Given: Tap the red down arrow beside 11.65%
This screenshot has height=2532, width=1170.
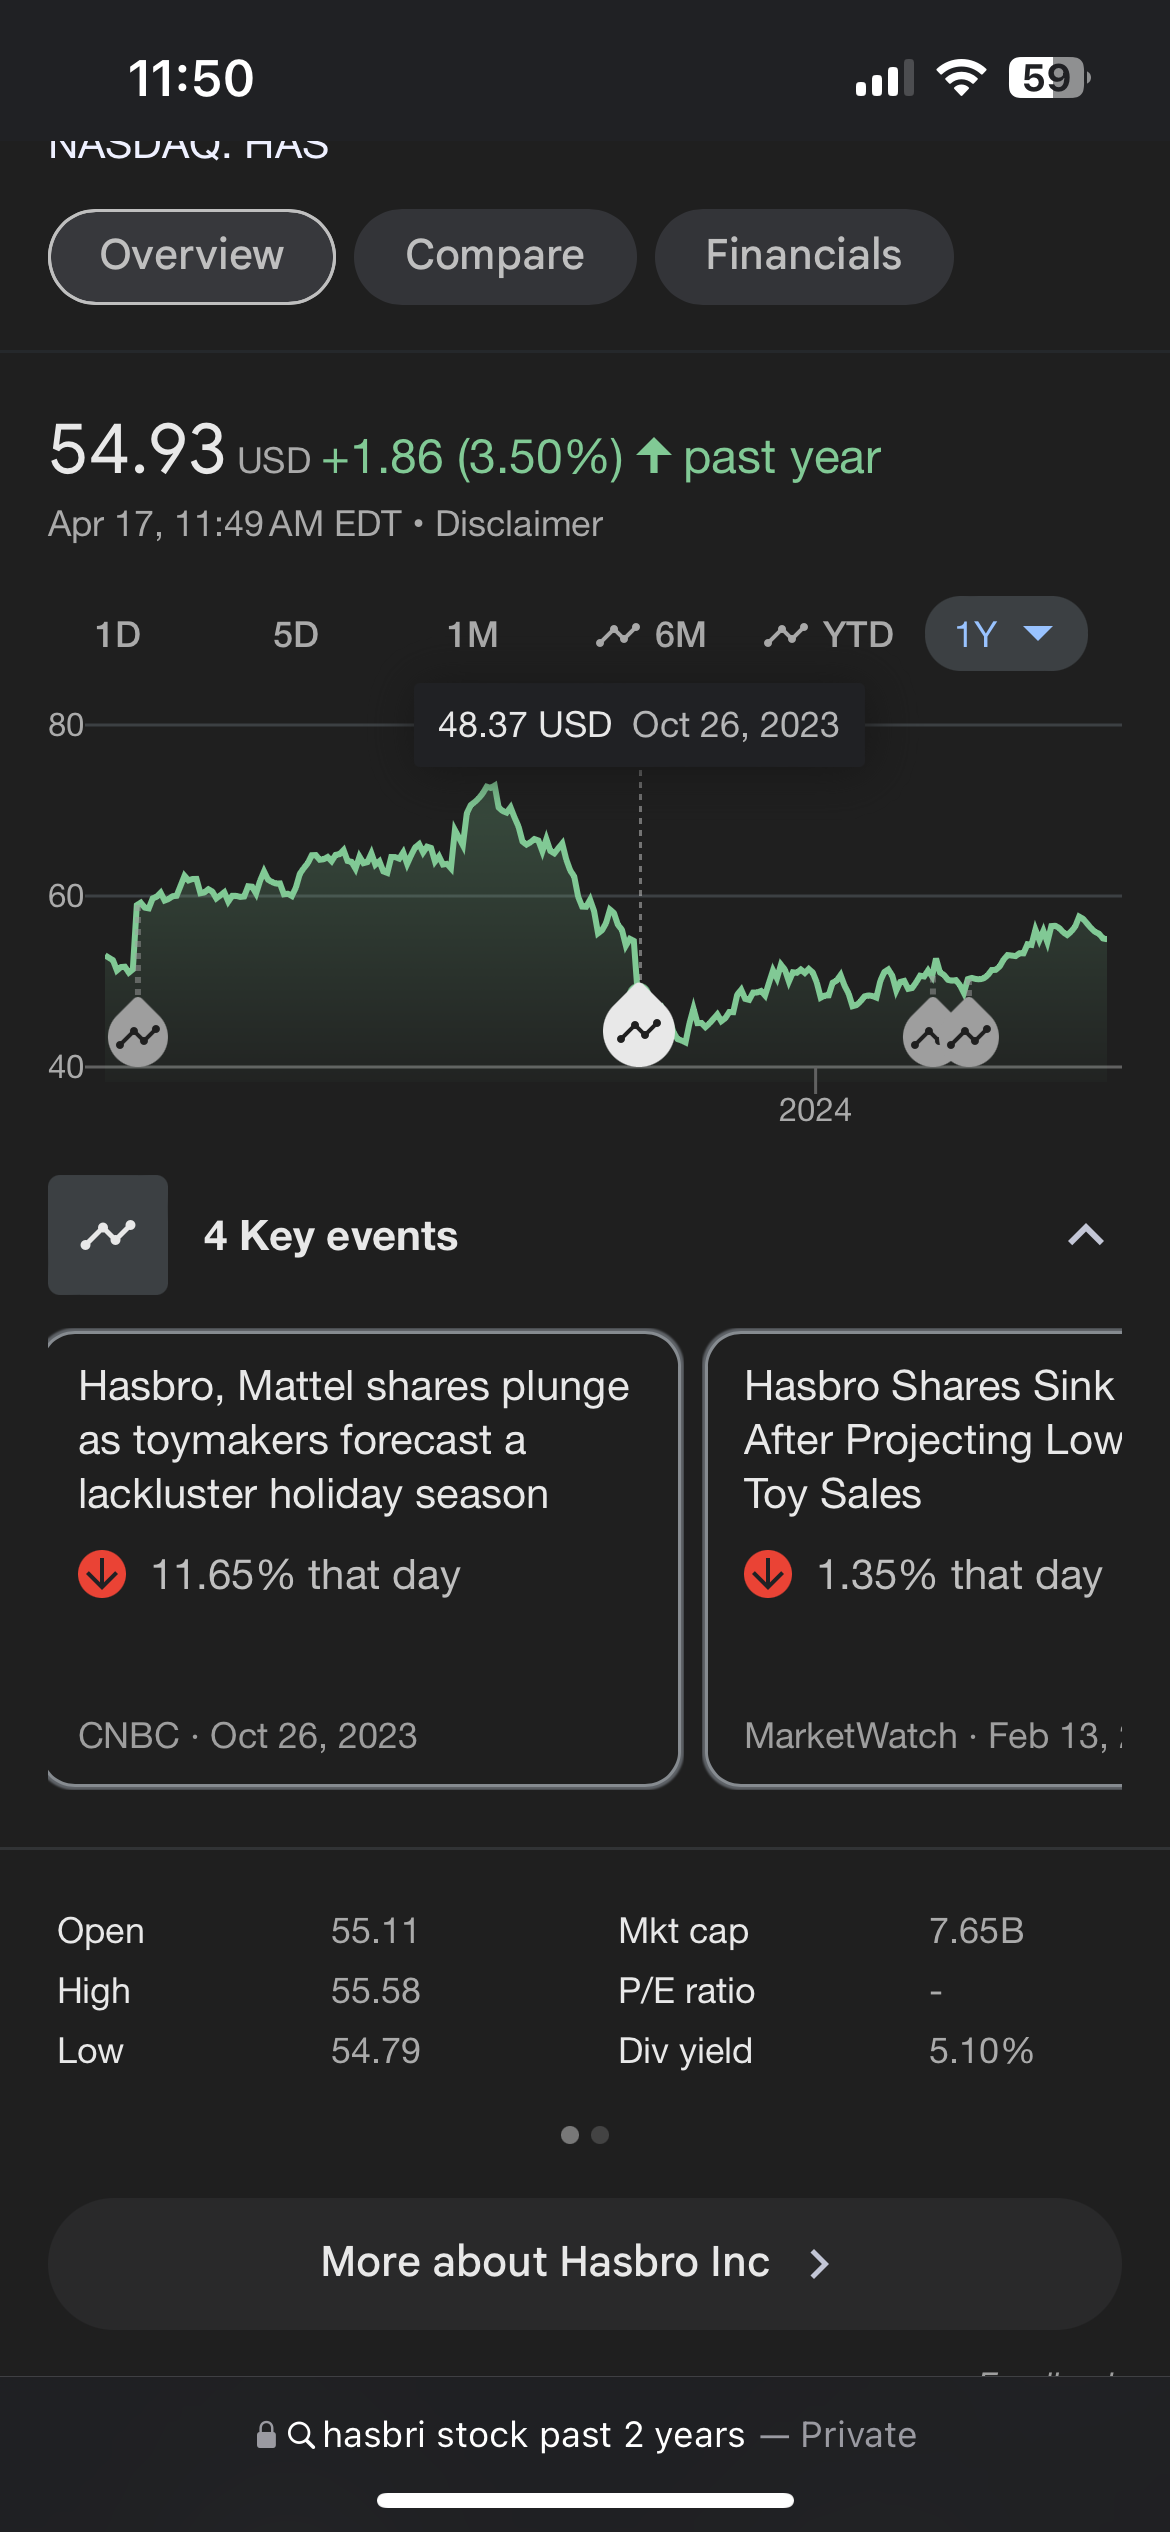Looking at the screenshot, I should [x=102, y=1574].
